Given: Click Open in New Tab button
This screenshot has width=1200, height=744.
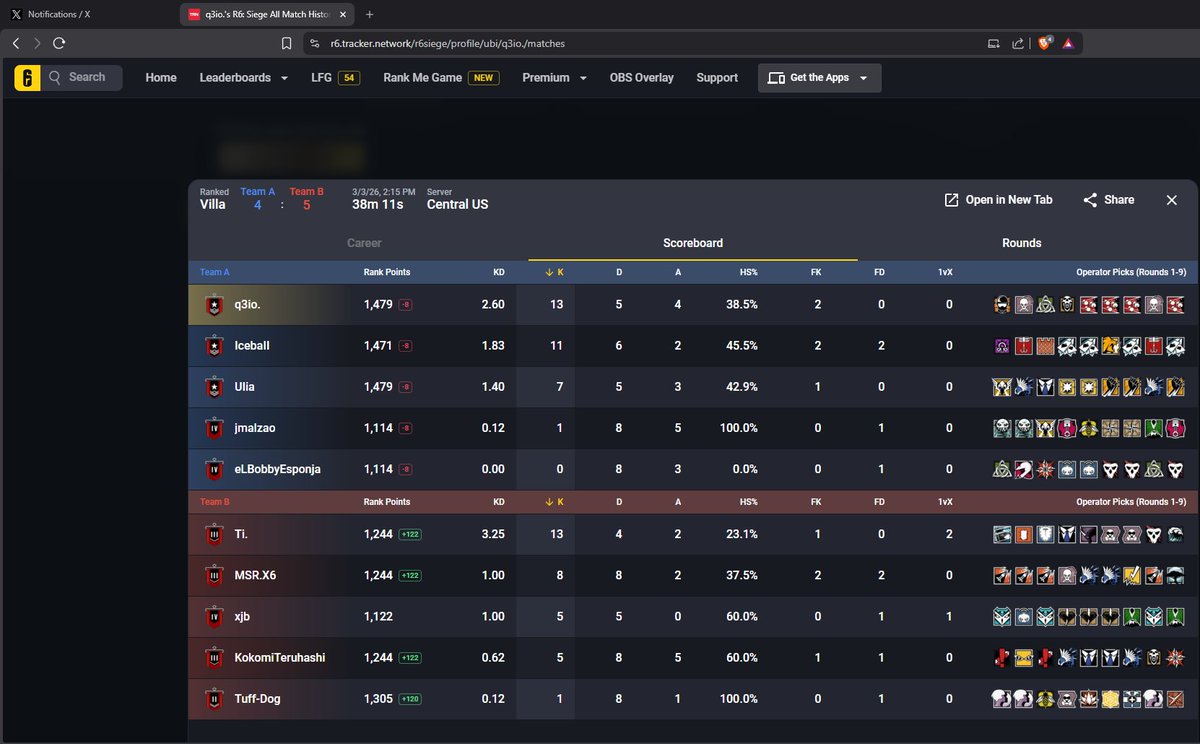Looking at the screenshot, I should [x=998, y=200].
